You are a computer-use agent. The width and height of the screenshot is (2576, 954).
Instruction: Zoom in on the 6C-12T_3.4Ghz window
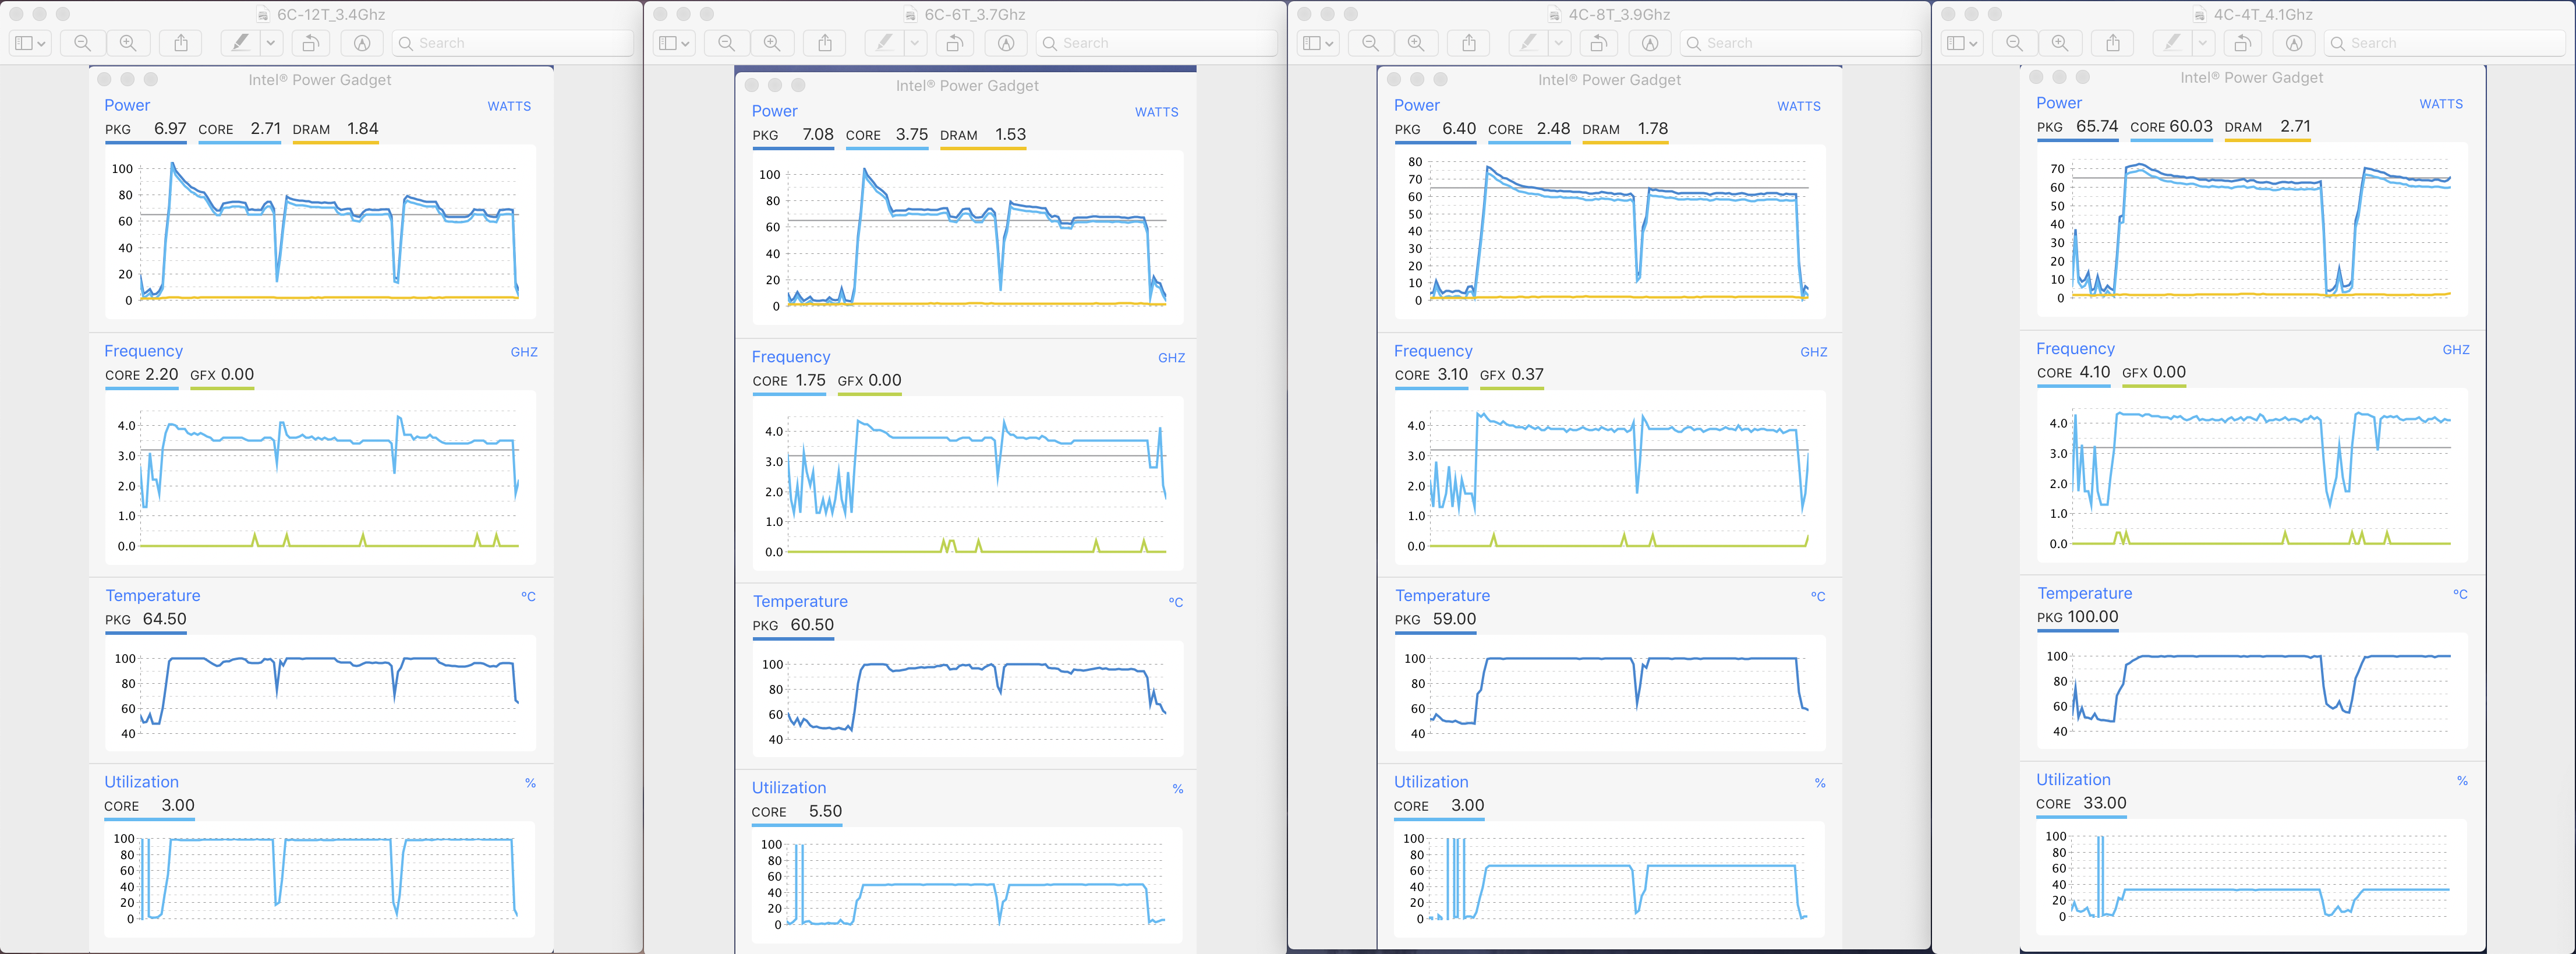(128, 43)
